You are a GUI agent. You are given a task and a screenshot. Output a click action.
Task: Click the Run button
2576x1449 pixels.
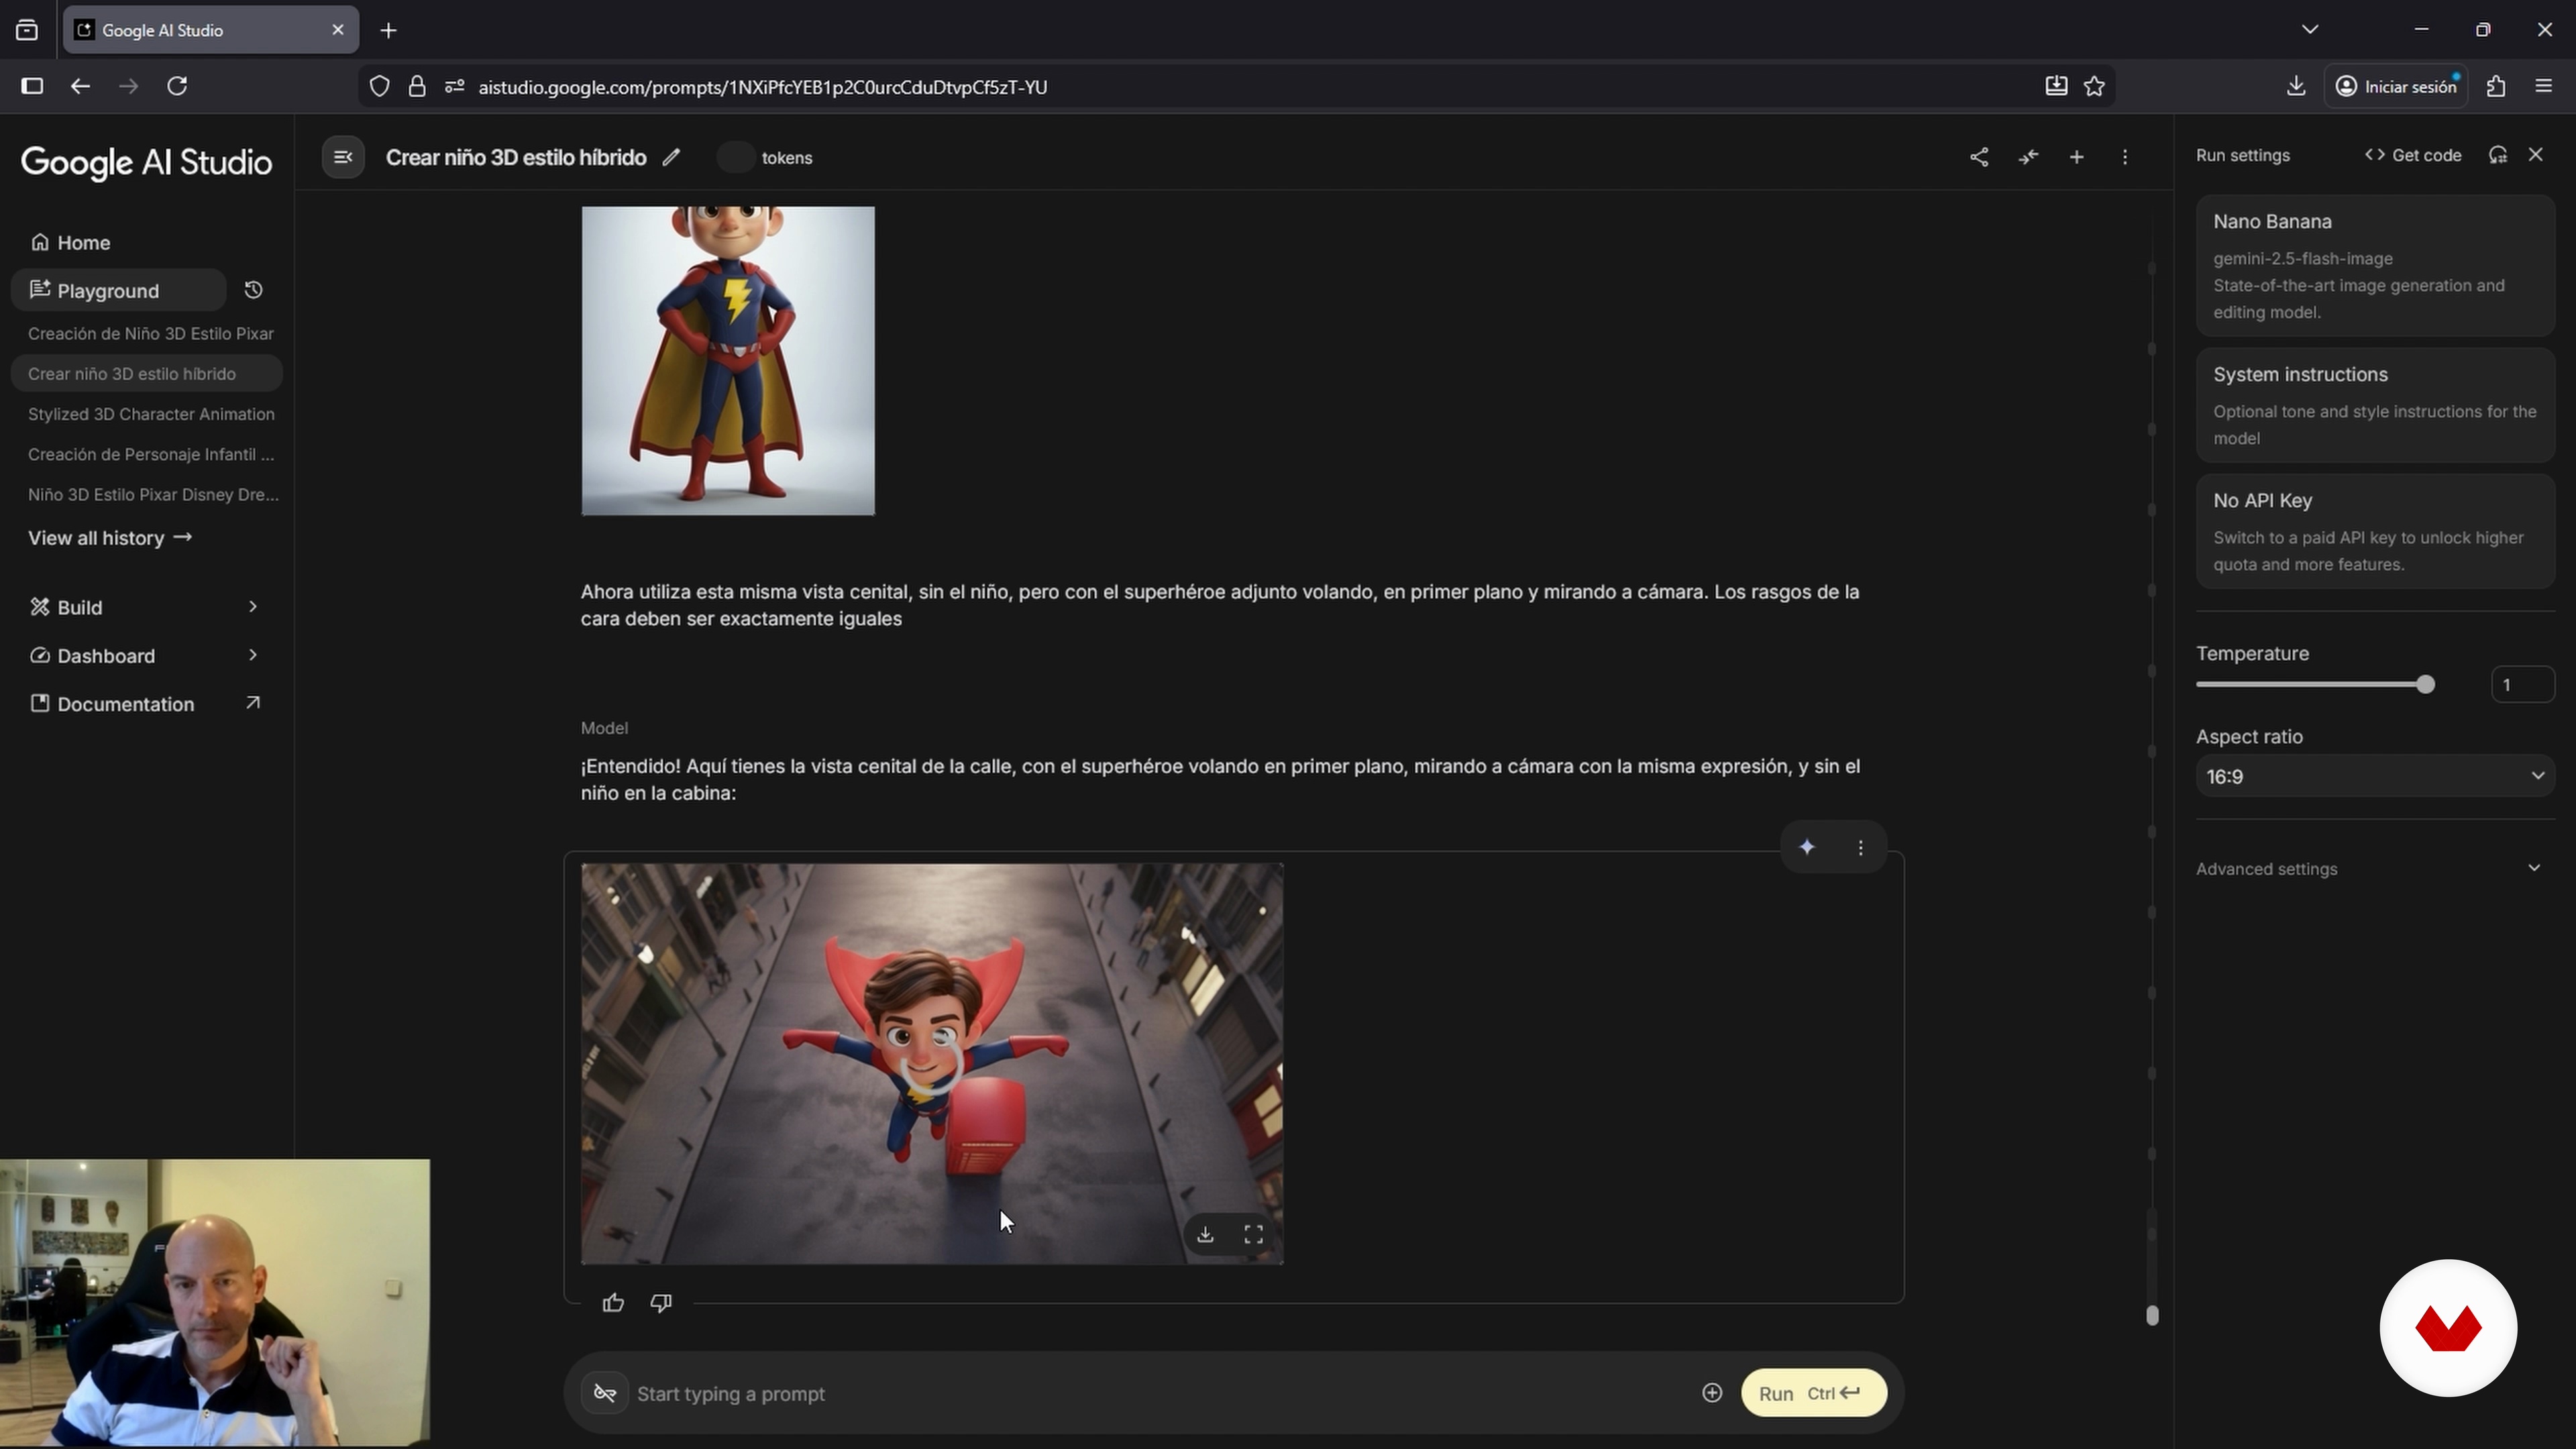click(x=1813, y=1393)
